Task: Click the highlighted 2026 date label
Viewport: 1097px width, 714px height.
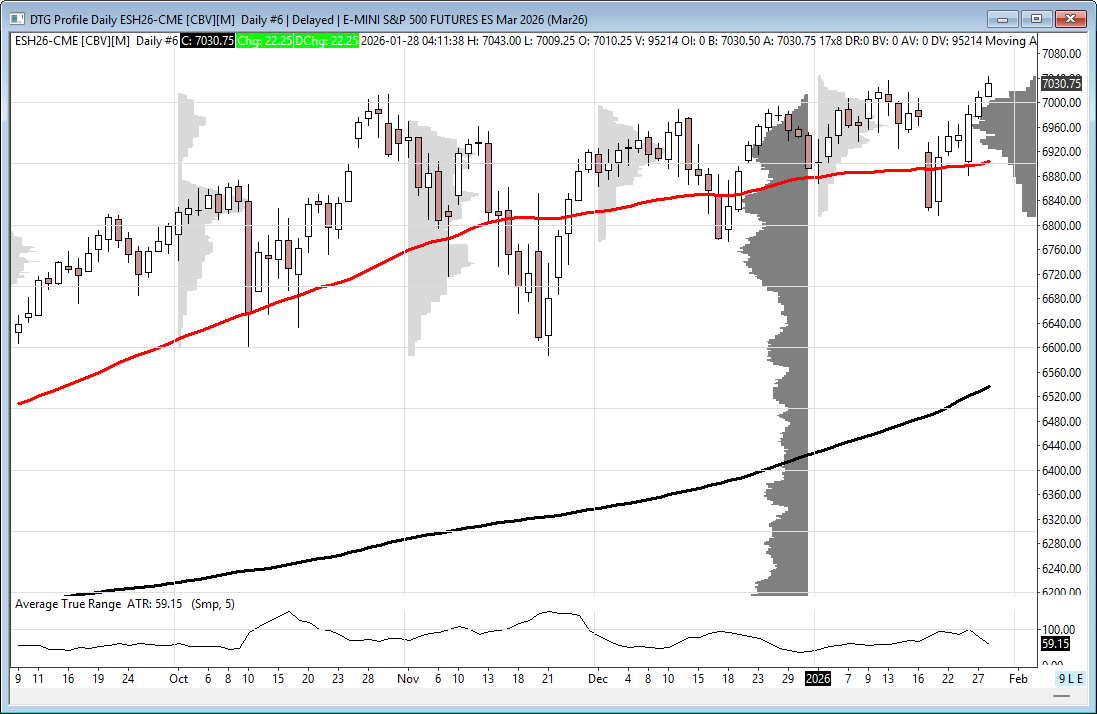Action: pos(818,678)
